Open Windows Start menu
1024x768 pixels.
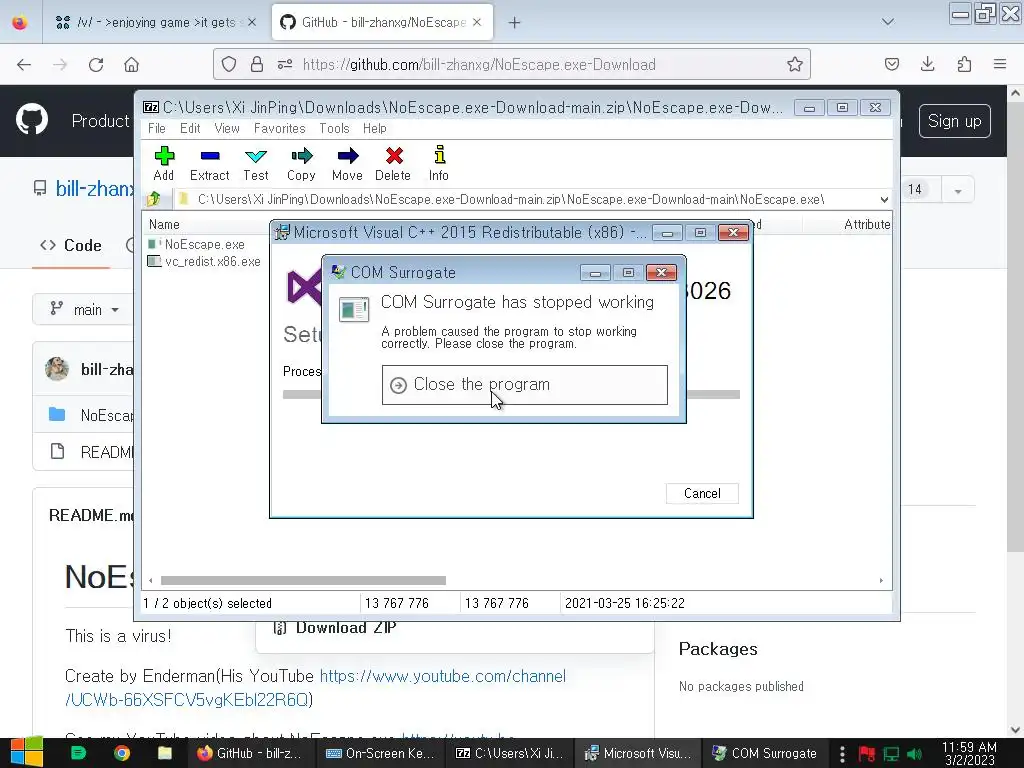26,753
